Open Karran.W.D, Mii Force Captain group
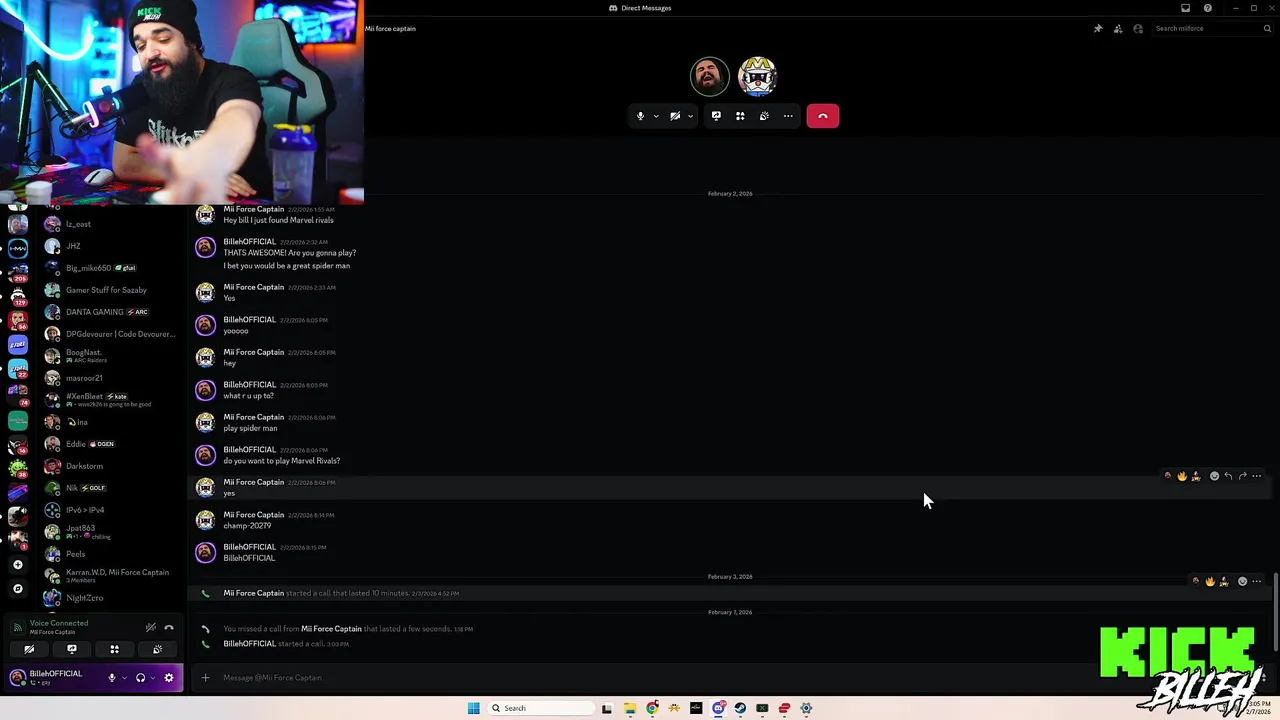 pos(110,576)
